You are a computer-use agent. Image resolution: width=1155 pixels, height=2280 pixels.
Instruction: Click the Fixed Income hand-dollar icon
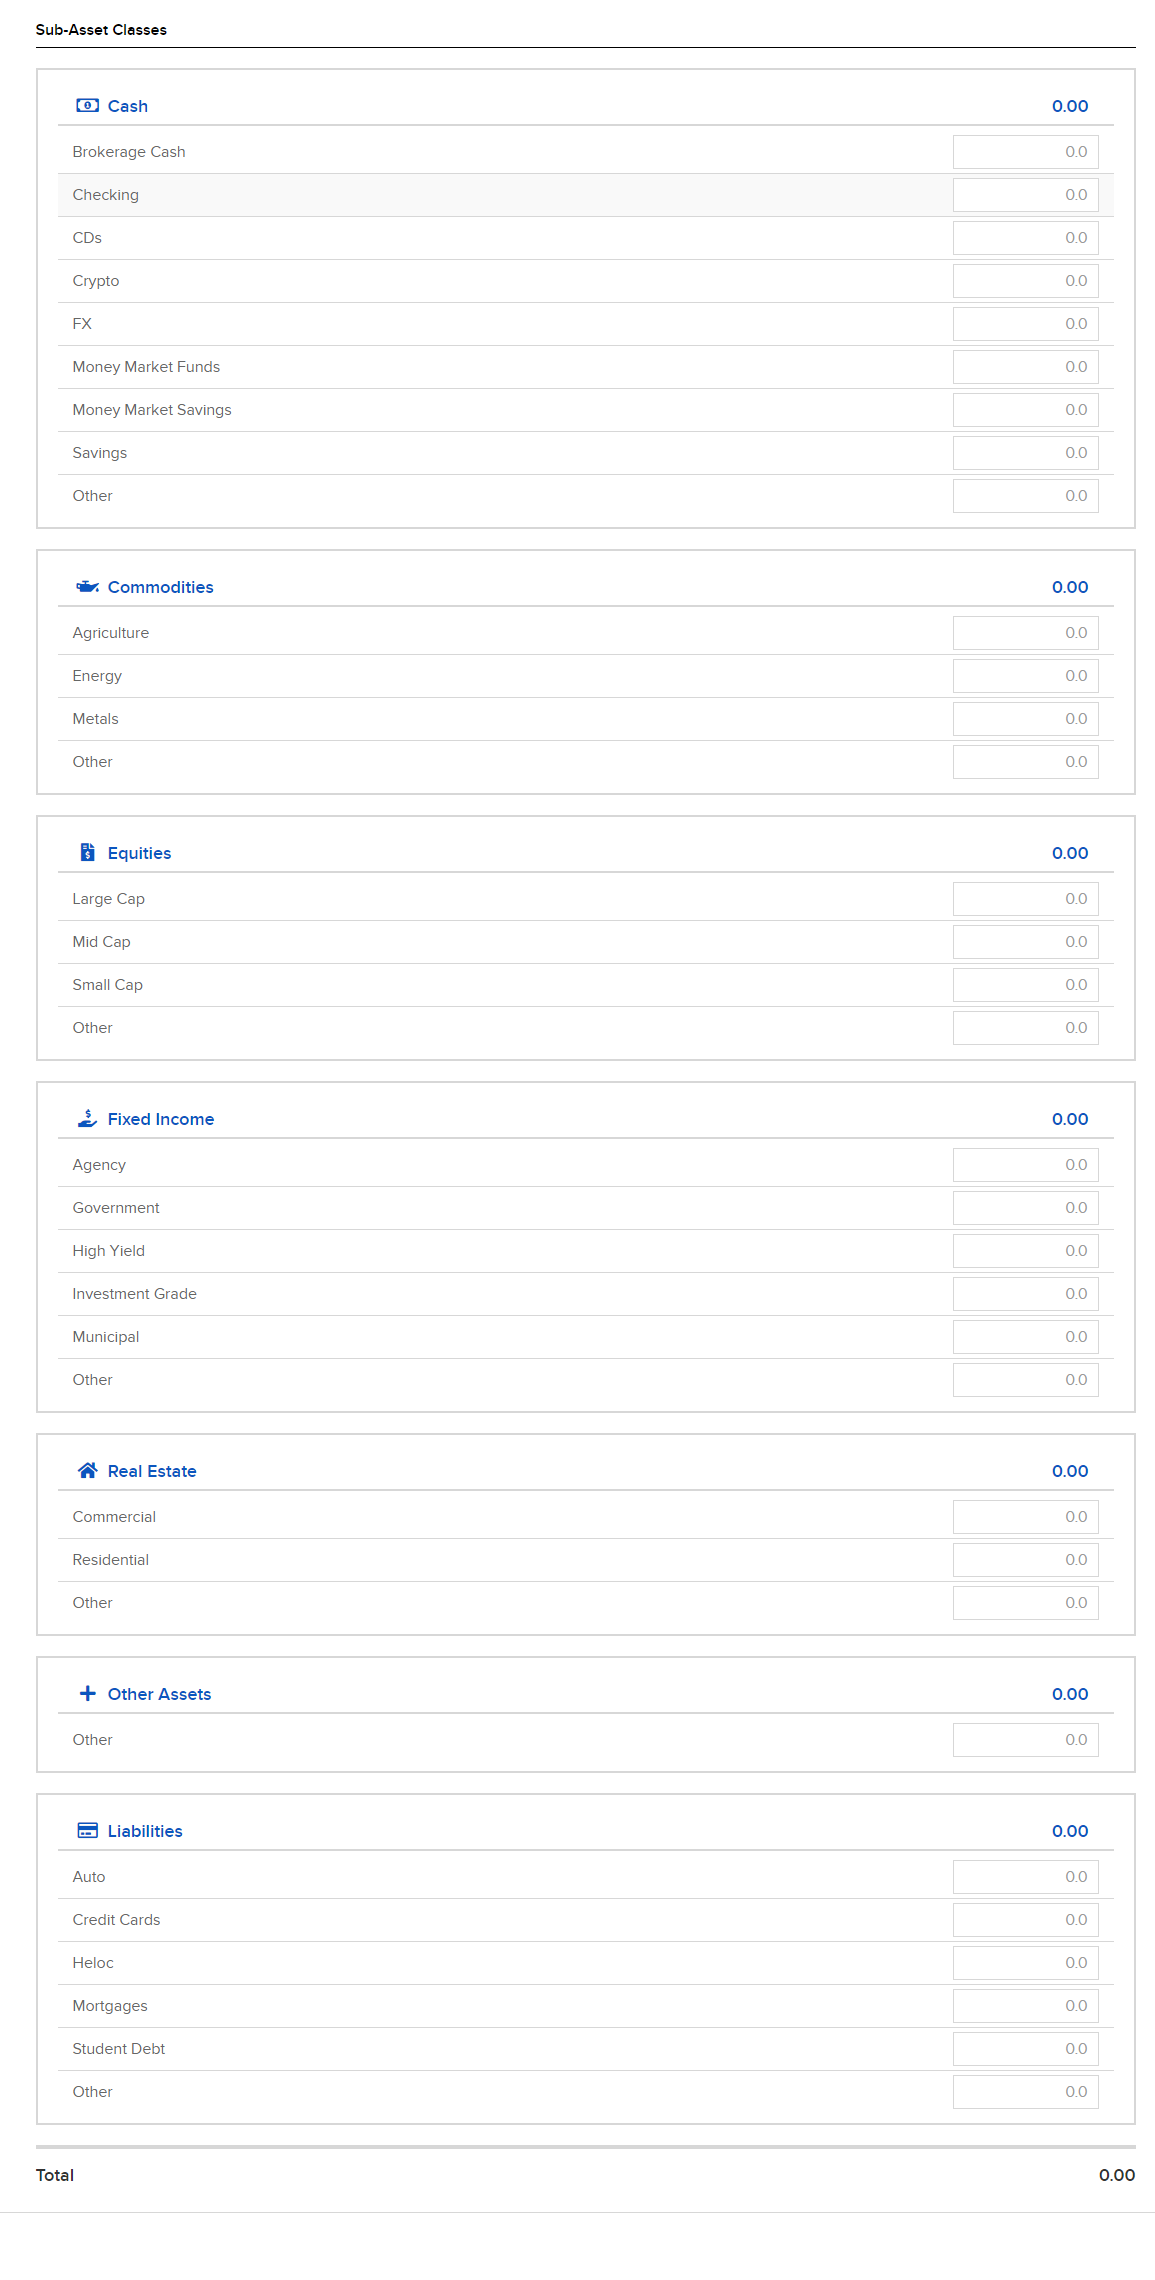[x=87, y=1119]
